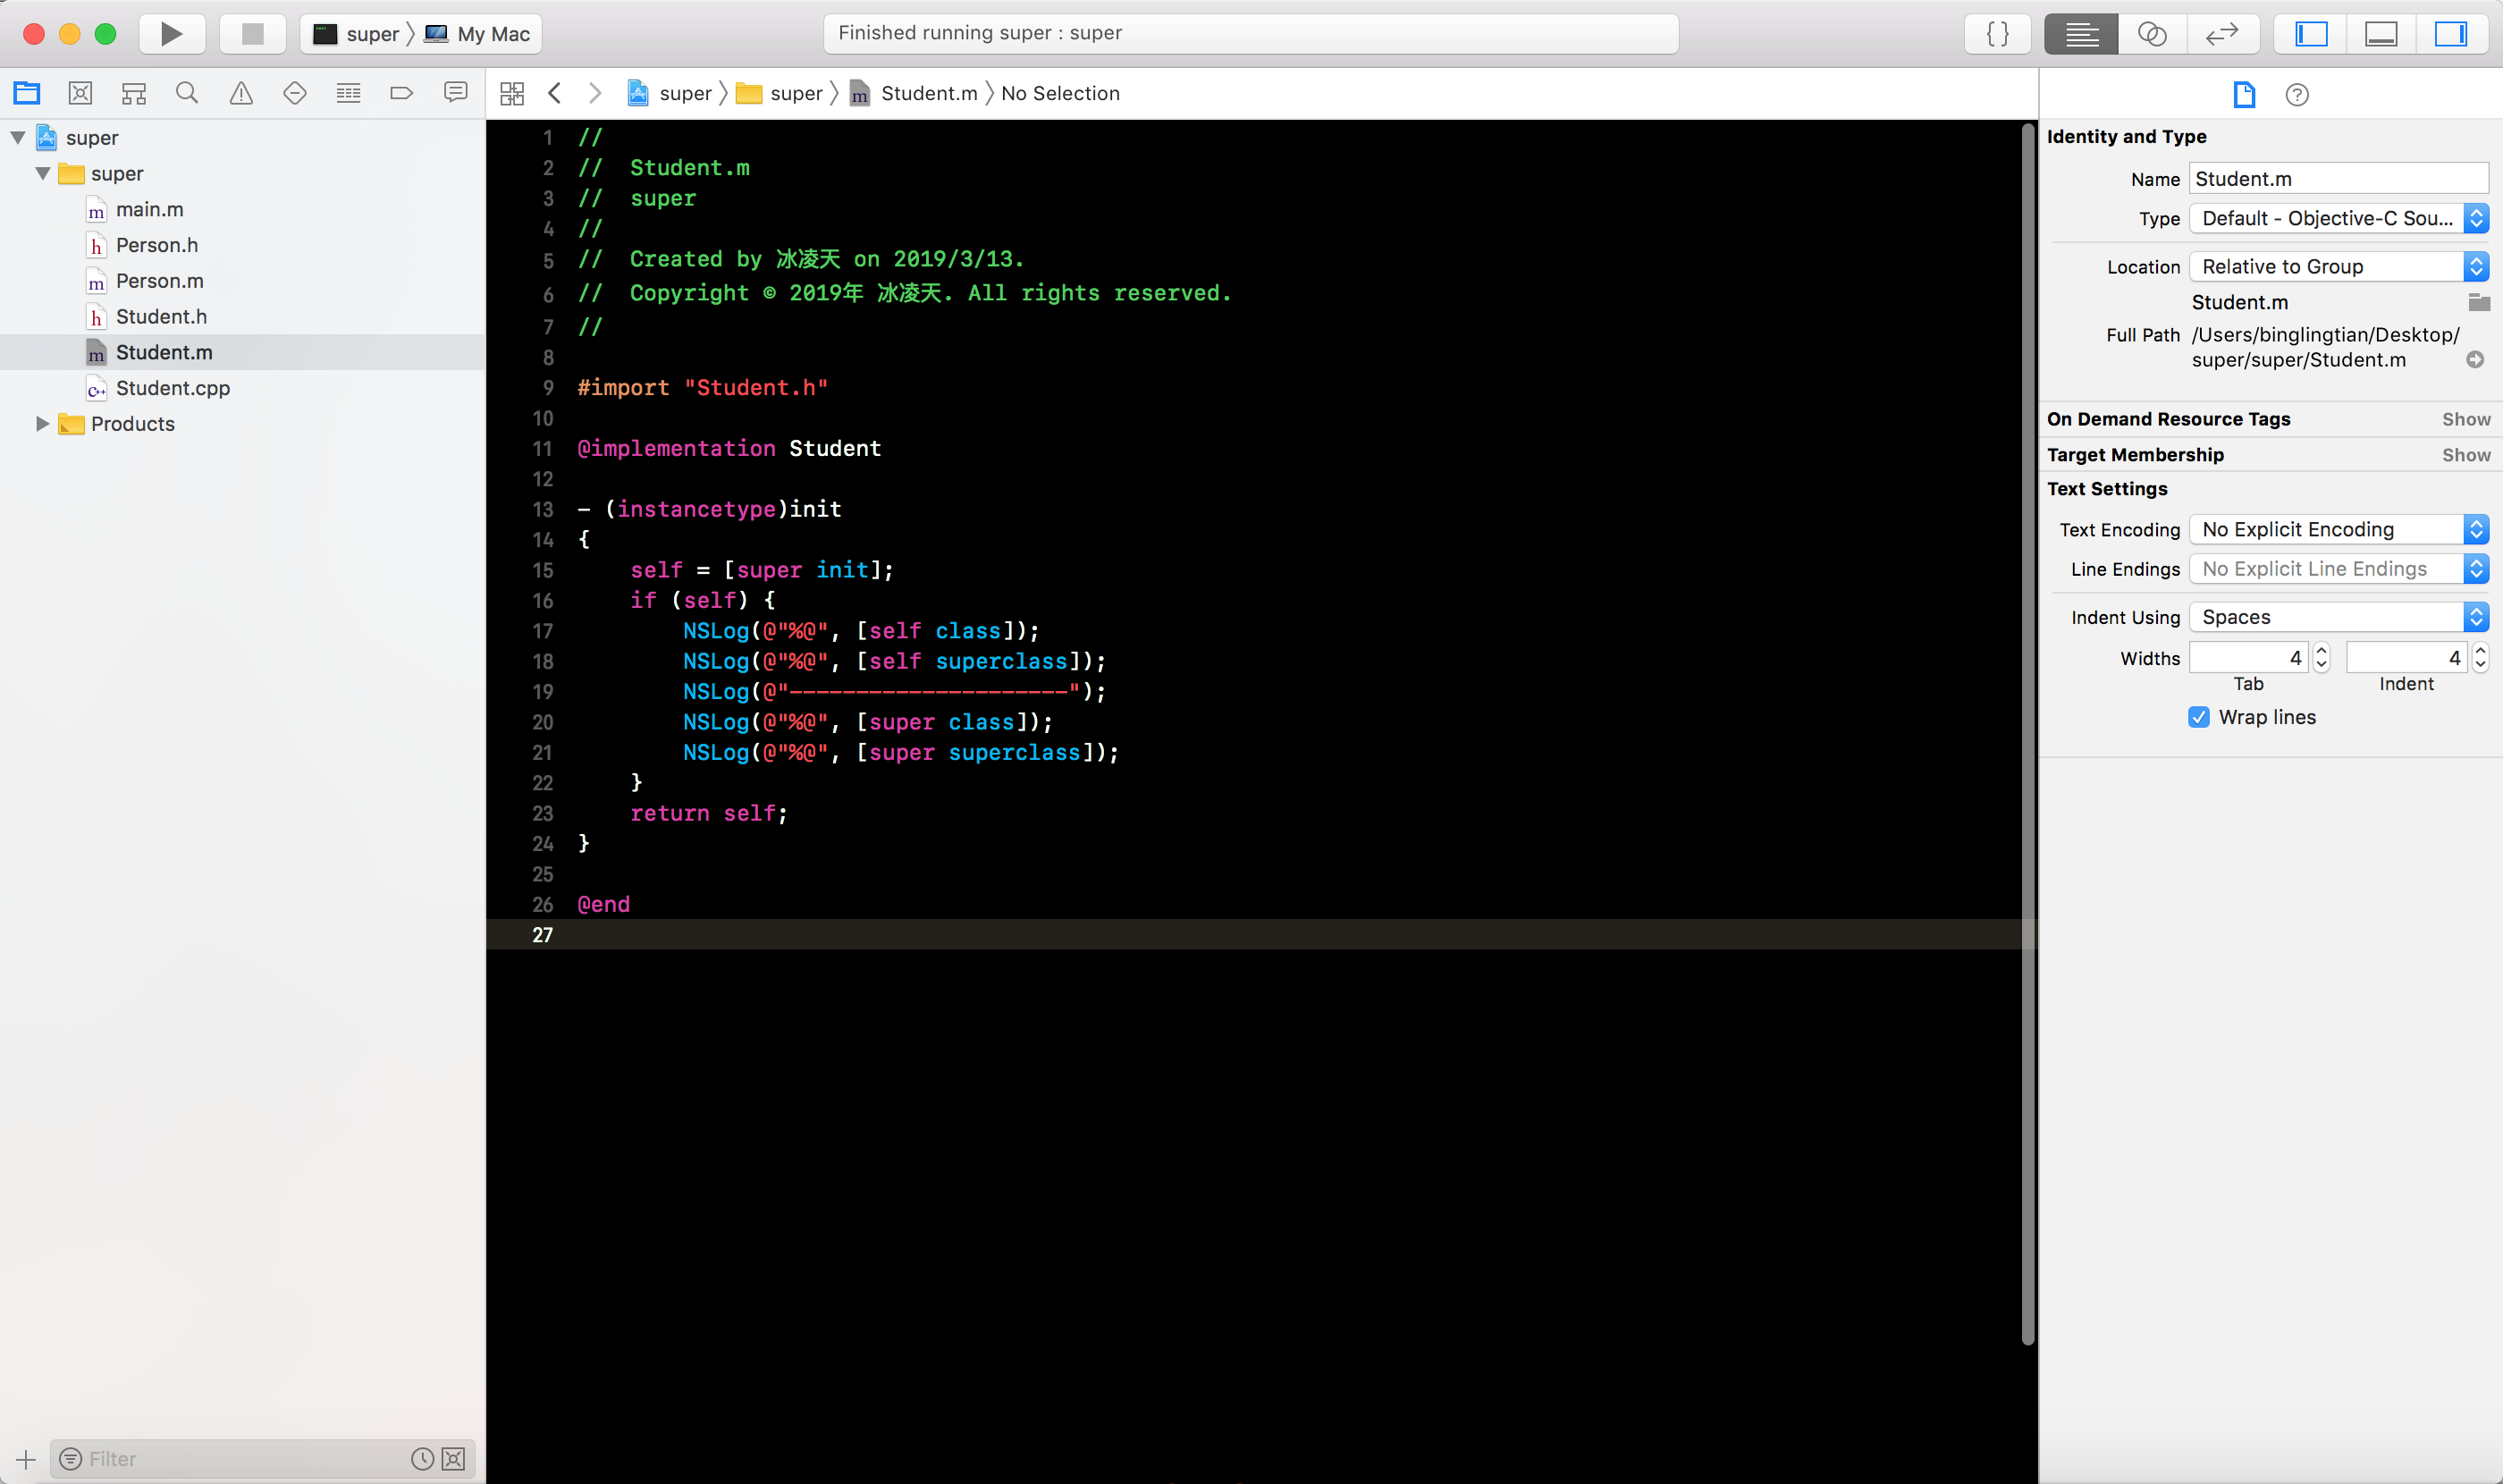Show On Demand Resource Tags

[x=2465, y=419]
